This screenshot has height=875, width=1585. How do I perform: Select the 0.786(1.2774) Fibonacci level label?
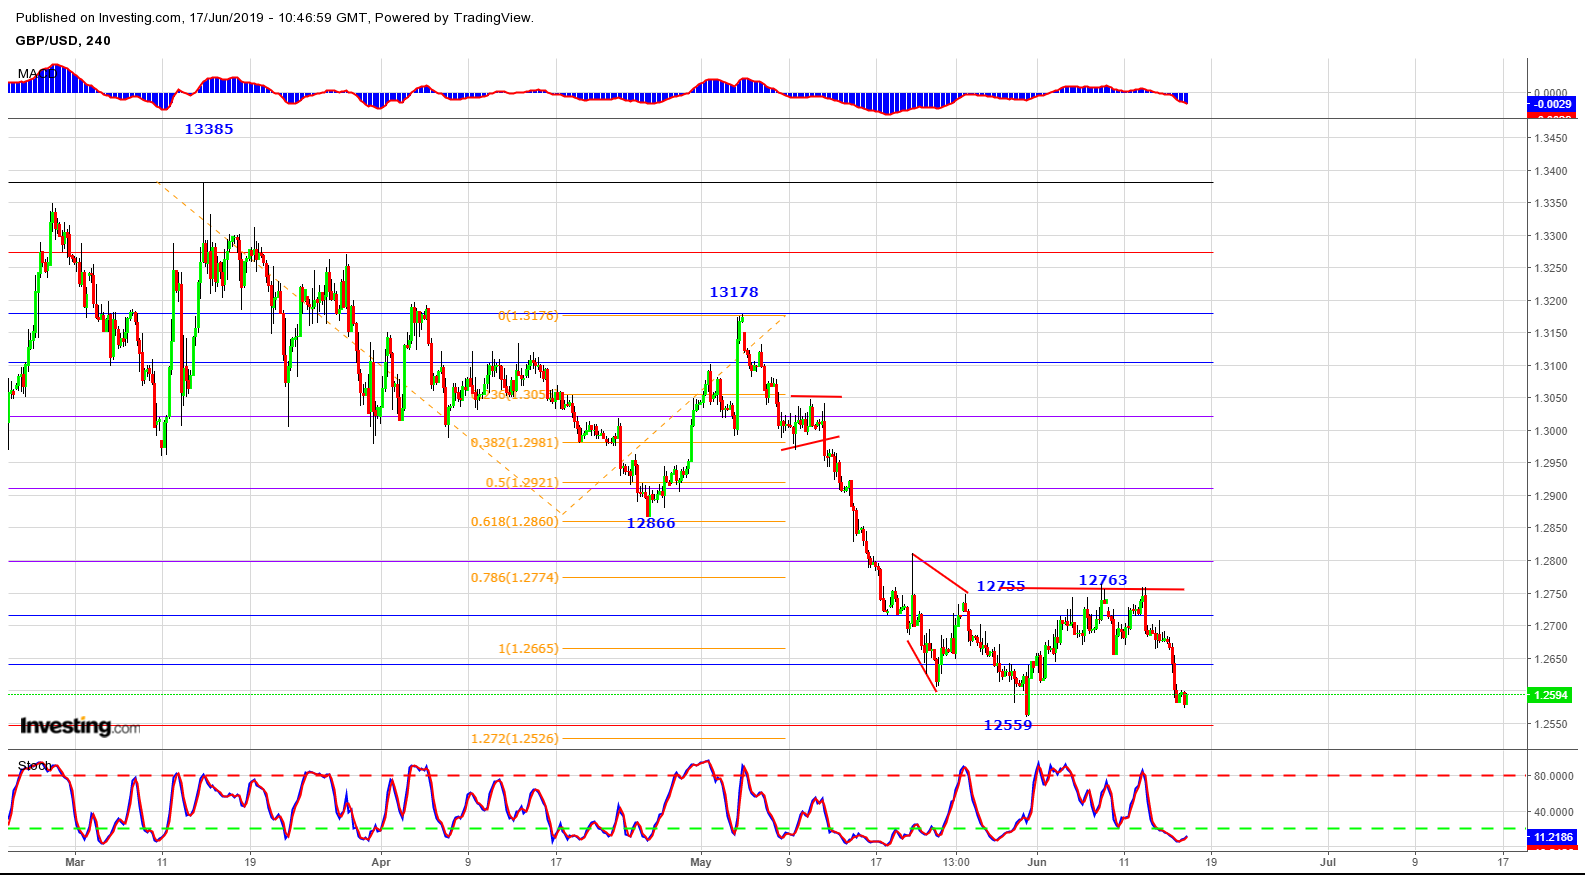pyautogui.click(x=515, y=577)
